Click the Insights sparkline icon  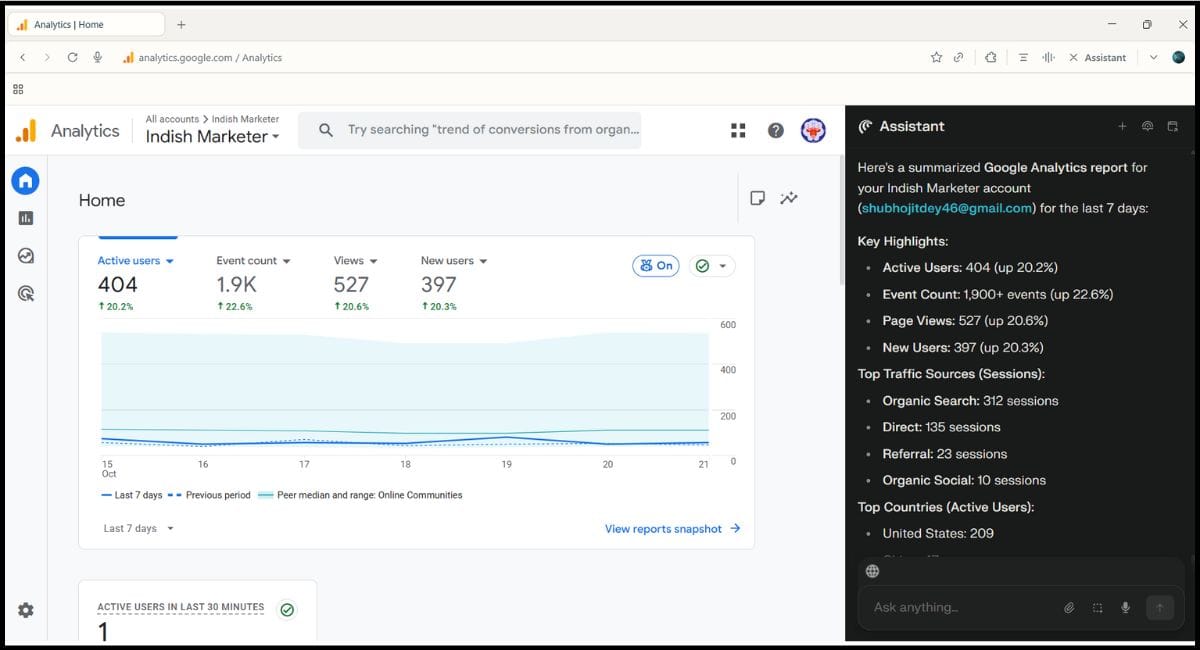[789, 198]
